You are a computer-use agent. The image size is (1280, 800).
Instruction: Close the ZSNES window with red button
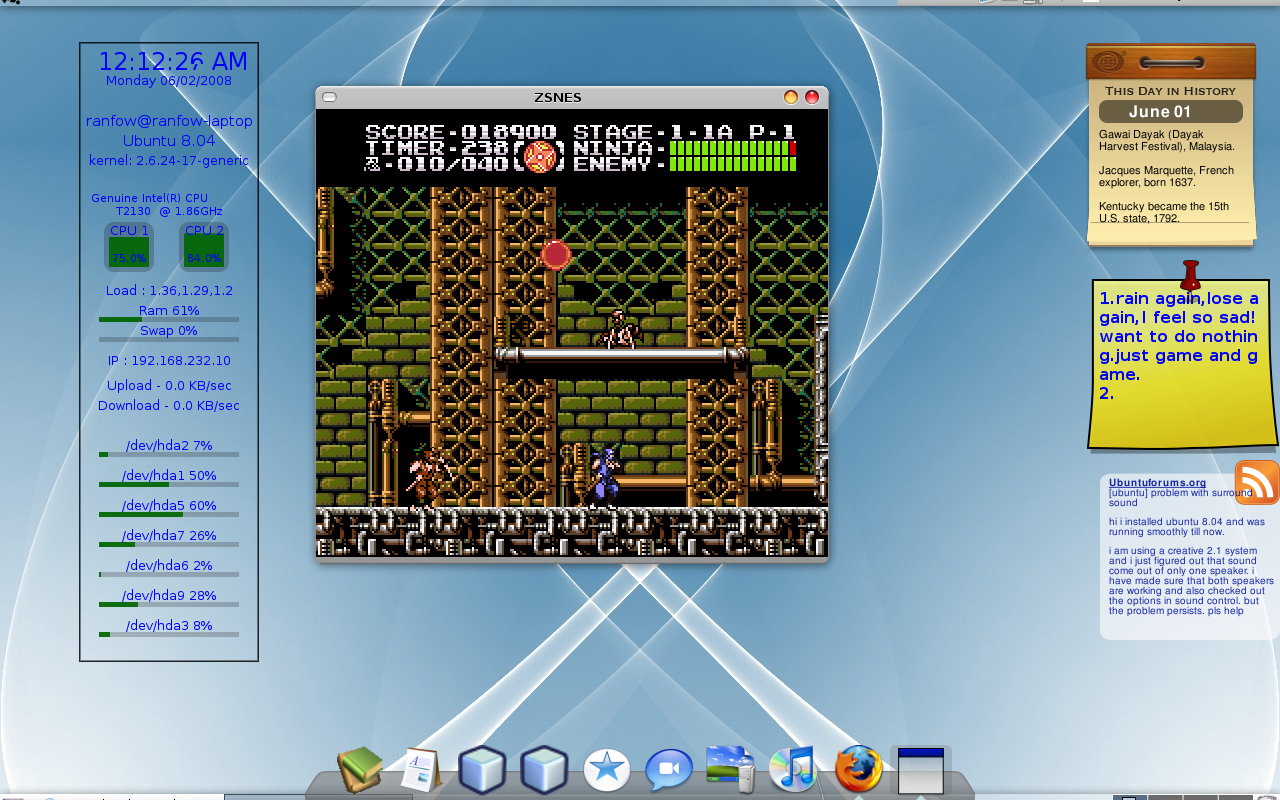[812, 97]
